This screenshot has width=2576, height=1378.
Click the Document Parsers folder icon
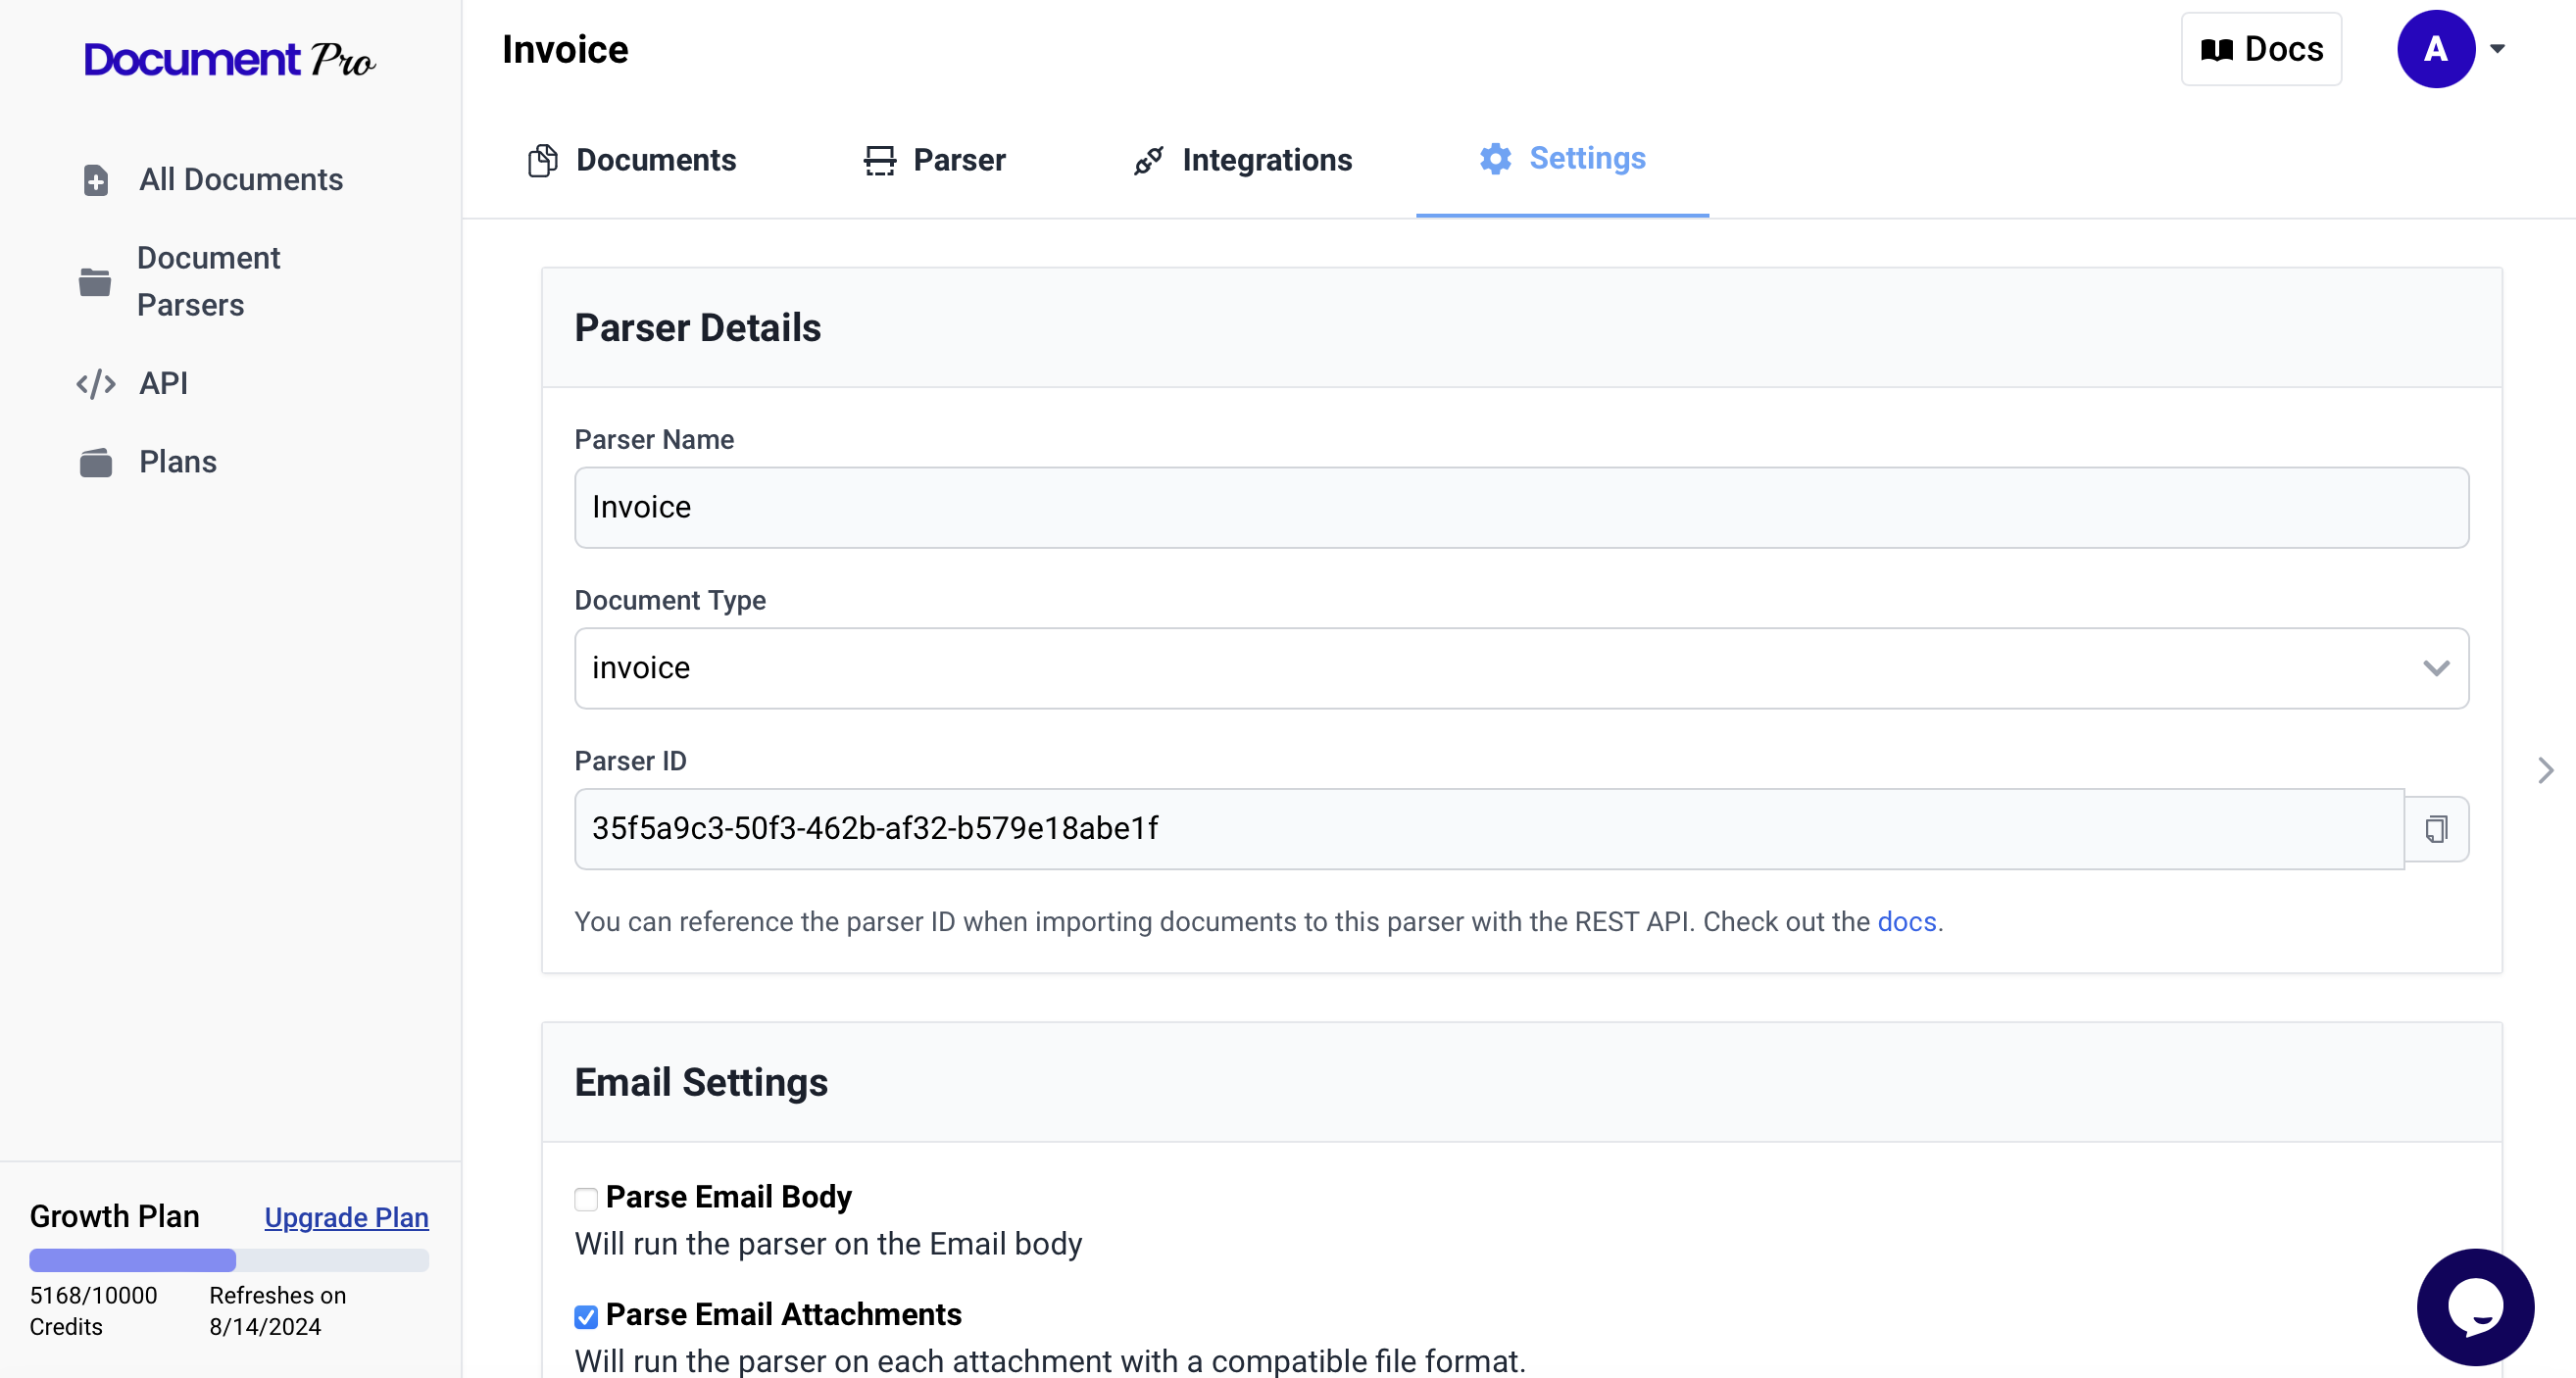click(95, 282)
